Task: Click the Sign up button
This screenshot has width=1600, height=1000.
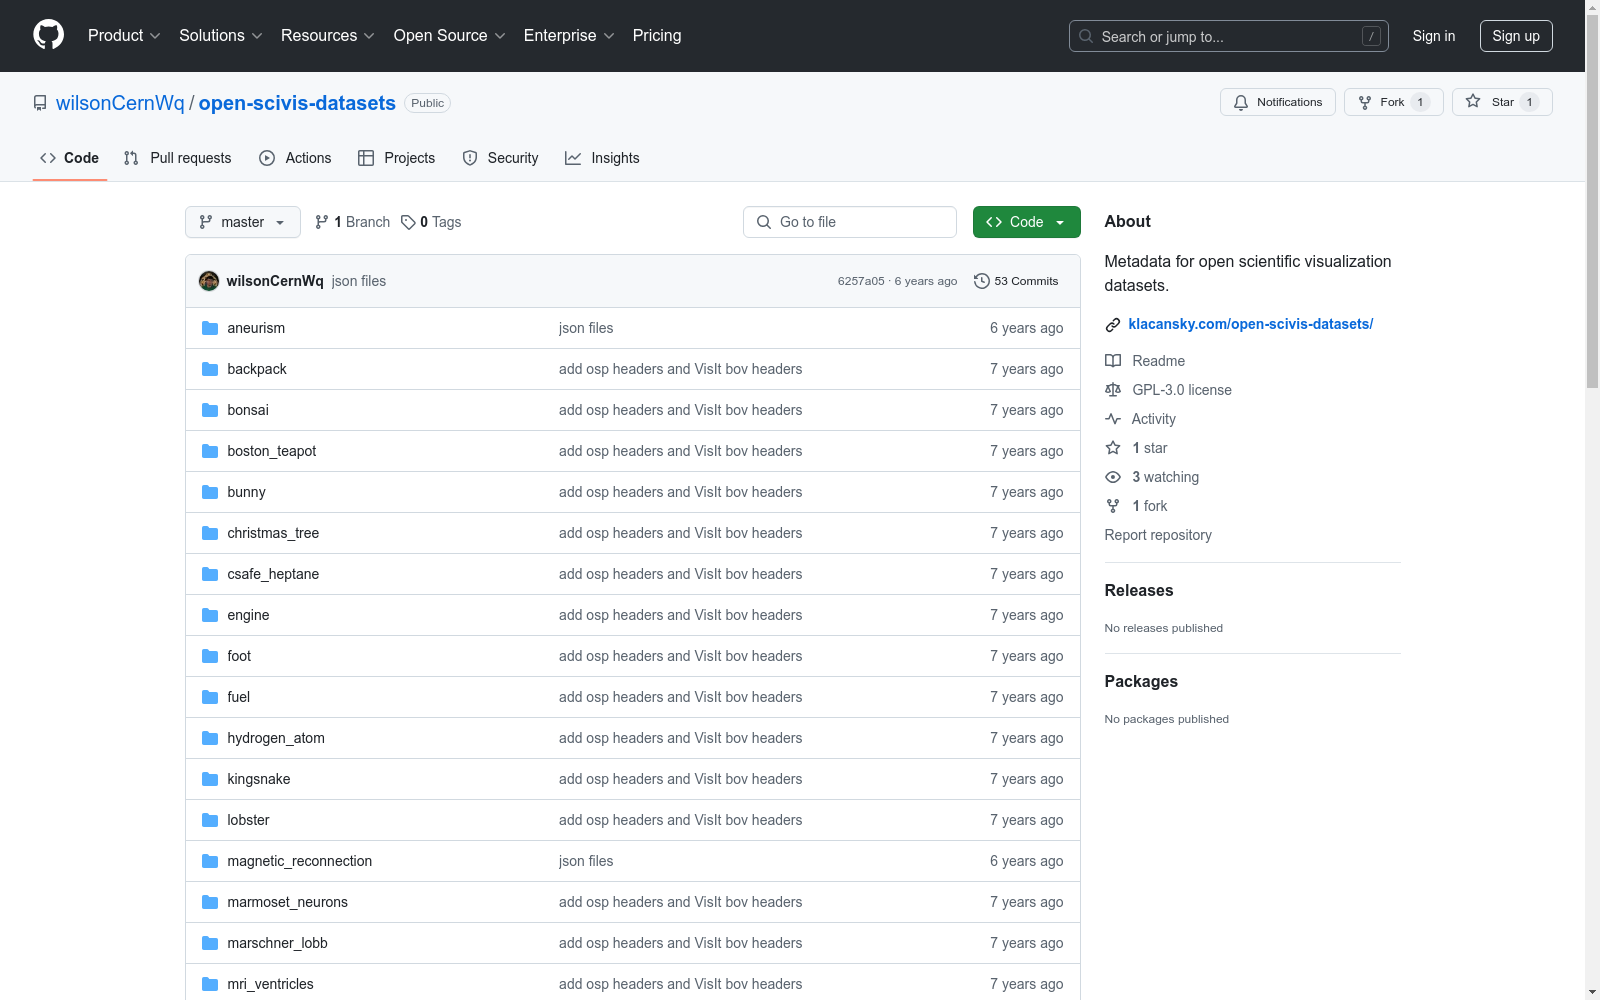Action: (1516, 36)
